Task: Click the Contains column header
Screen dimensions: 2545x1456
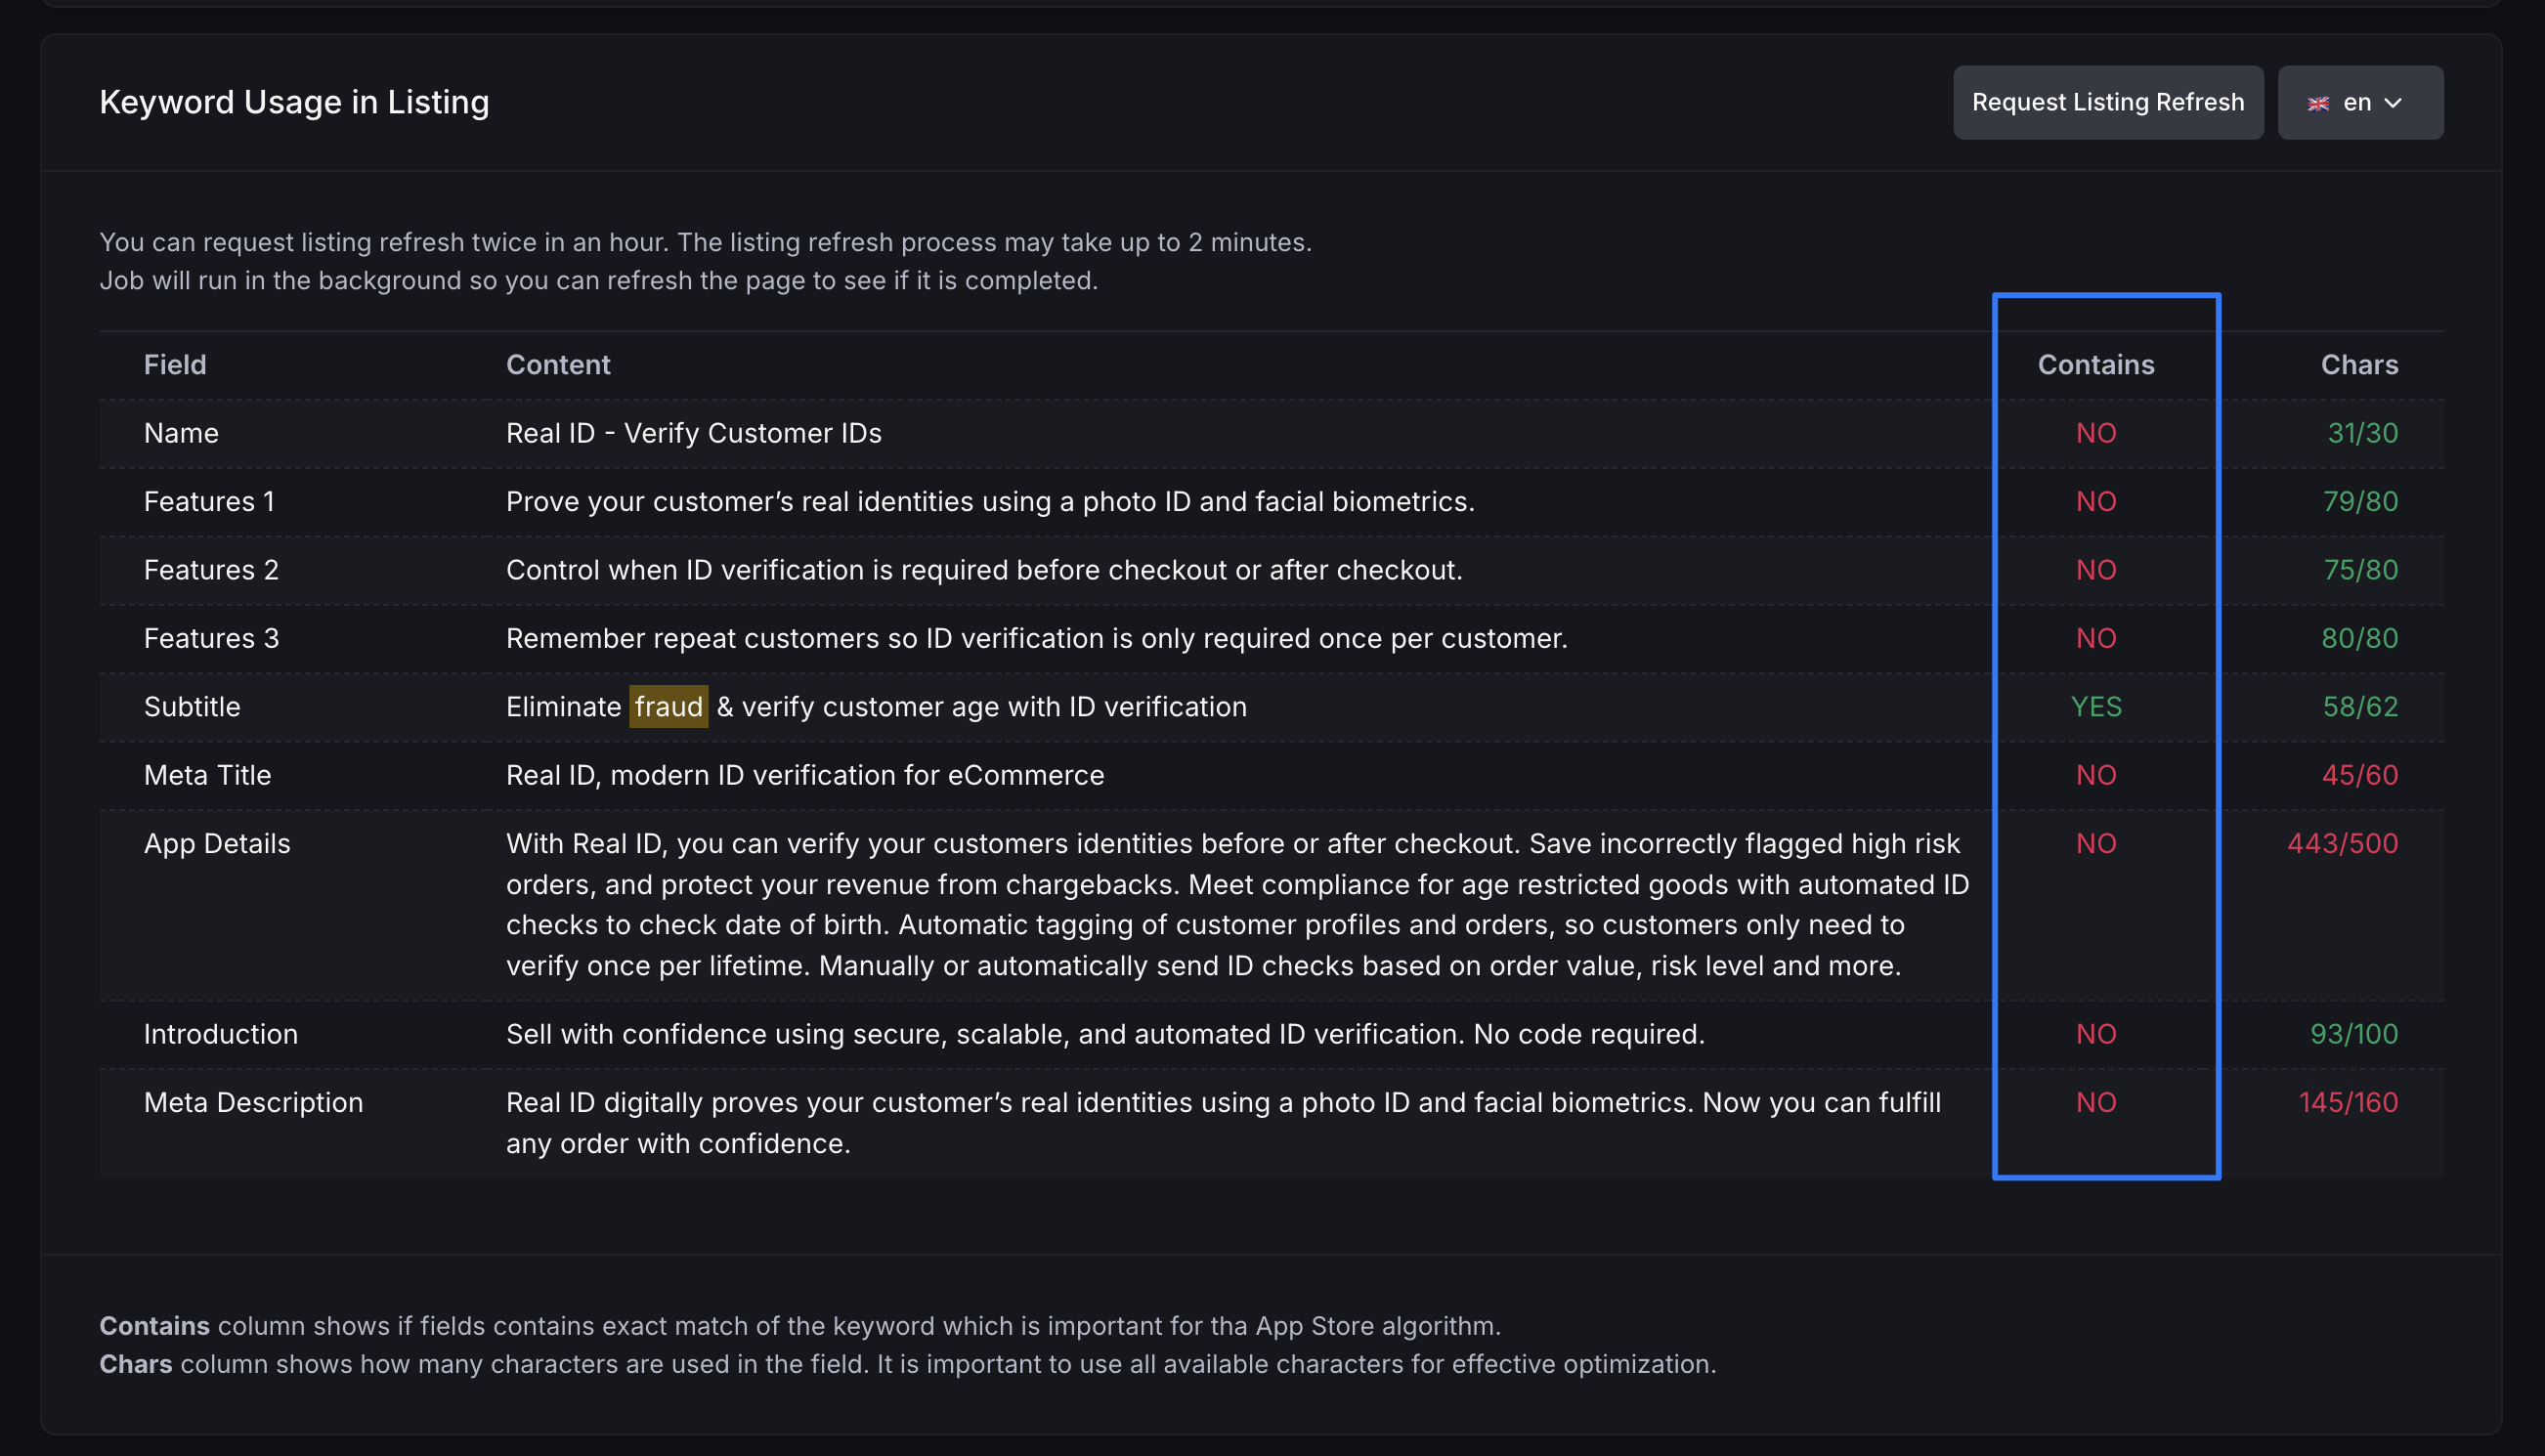Action: click(x=2096, y=364)
